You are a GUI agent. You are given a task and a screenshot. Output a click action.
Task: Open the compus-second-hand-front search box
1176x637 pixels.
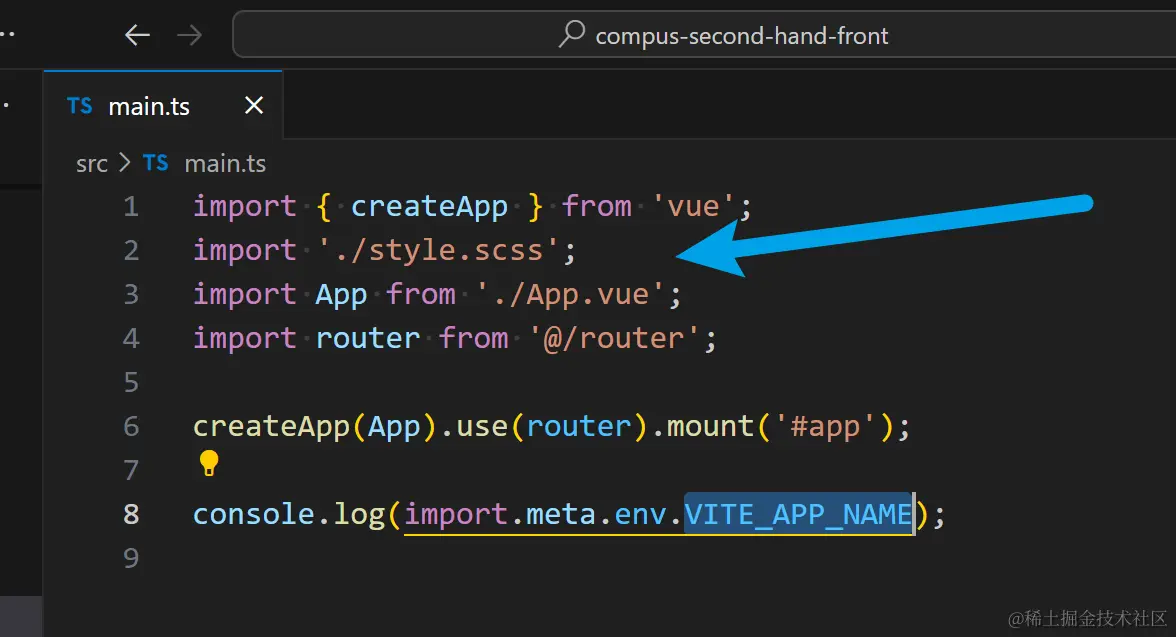704,35
